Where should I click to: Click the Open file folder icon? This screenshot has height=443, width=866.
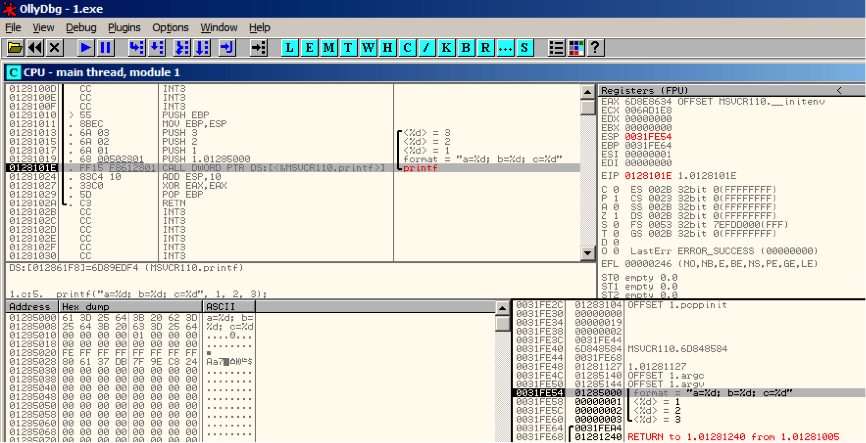15,48
